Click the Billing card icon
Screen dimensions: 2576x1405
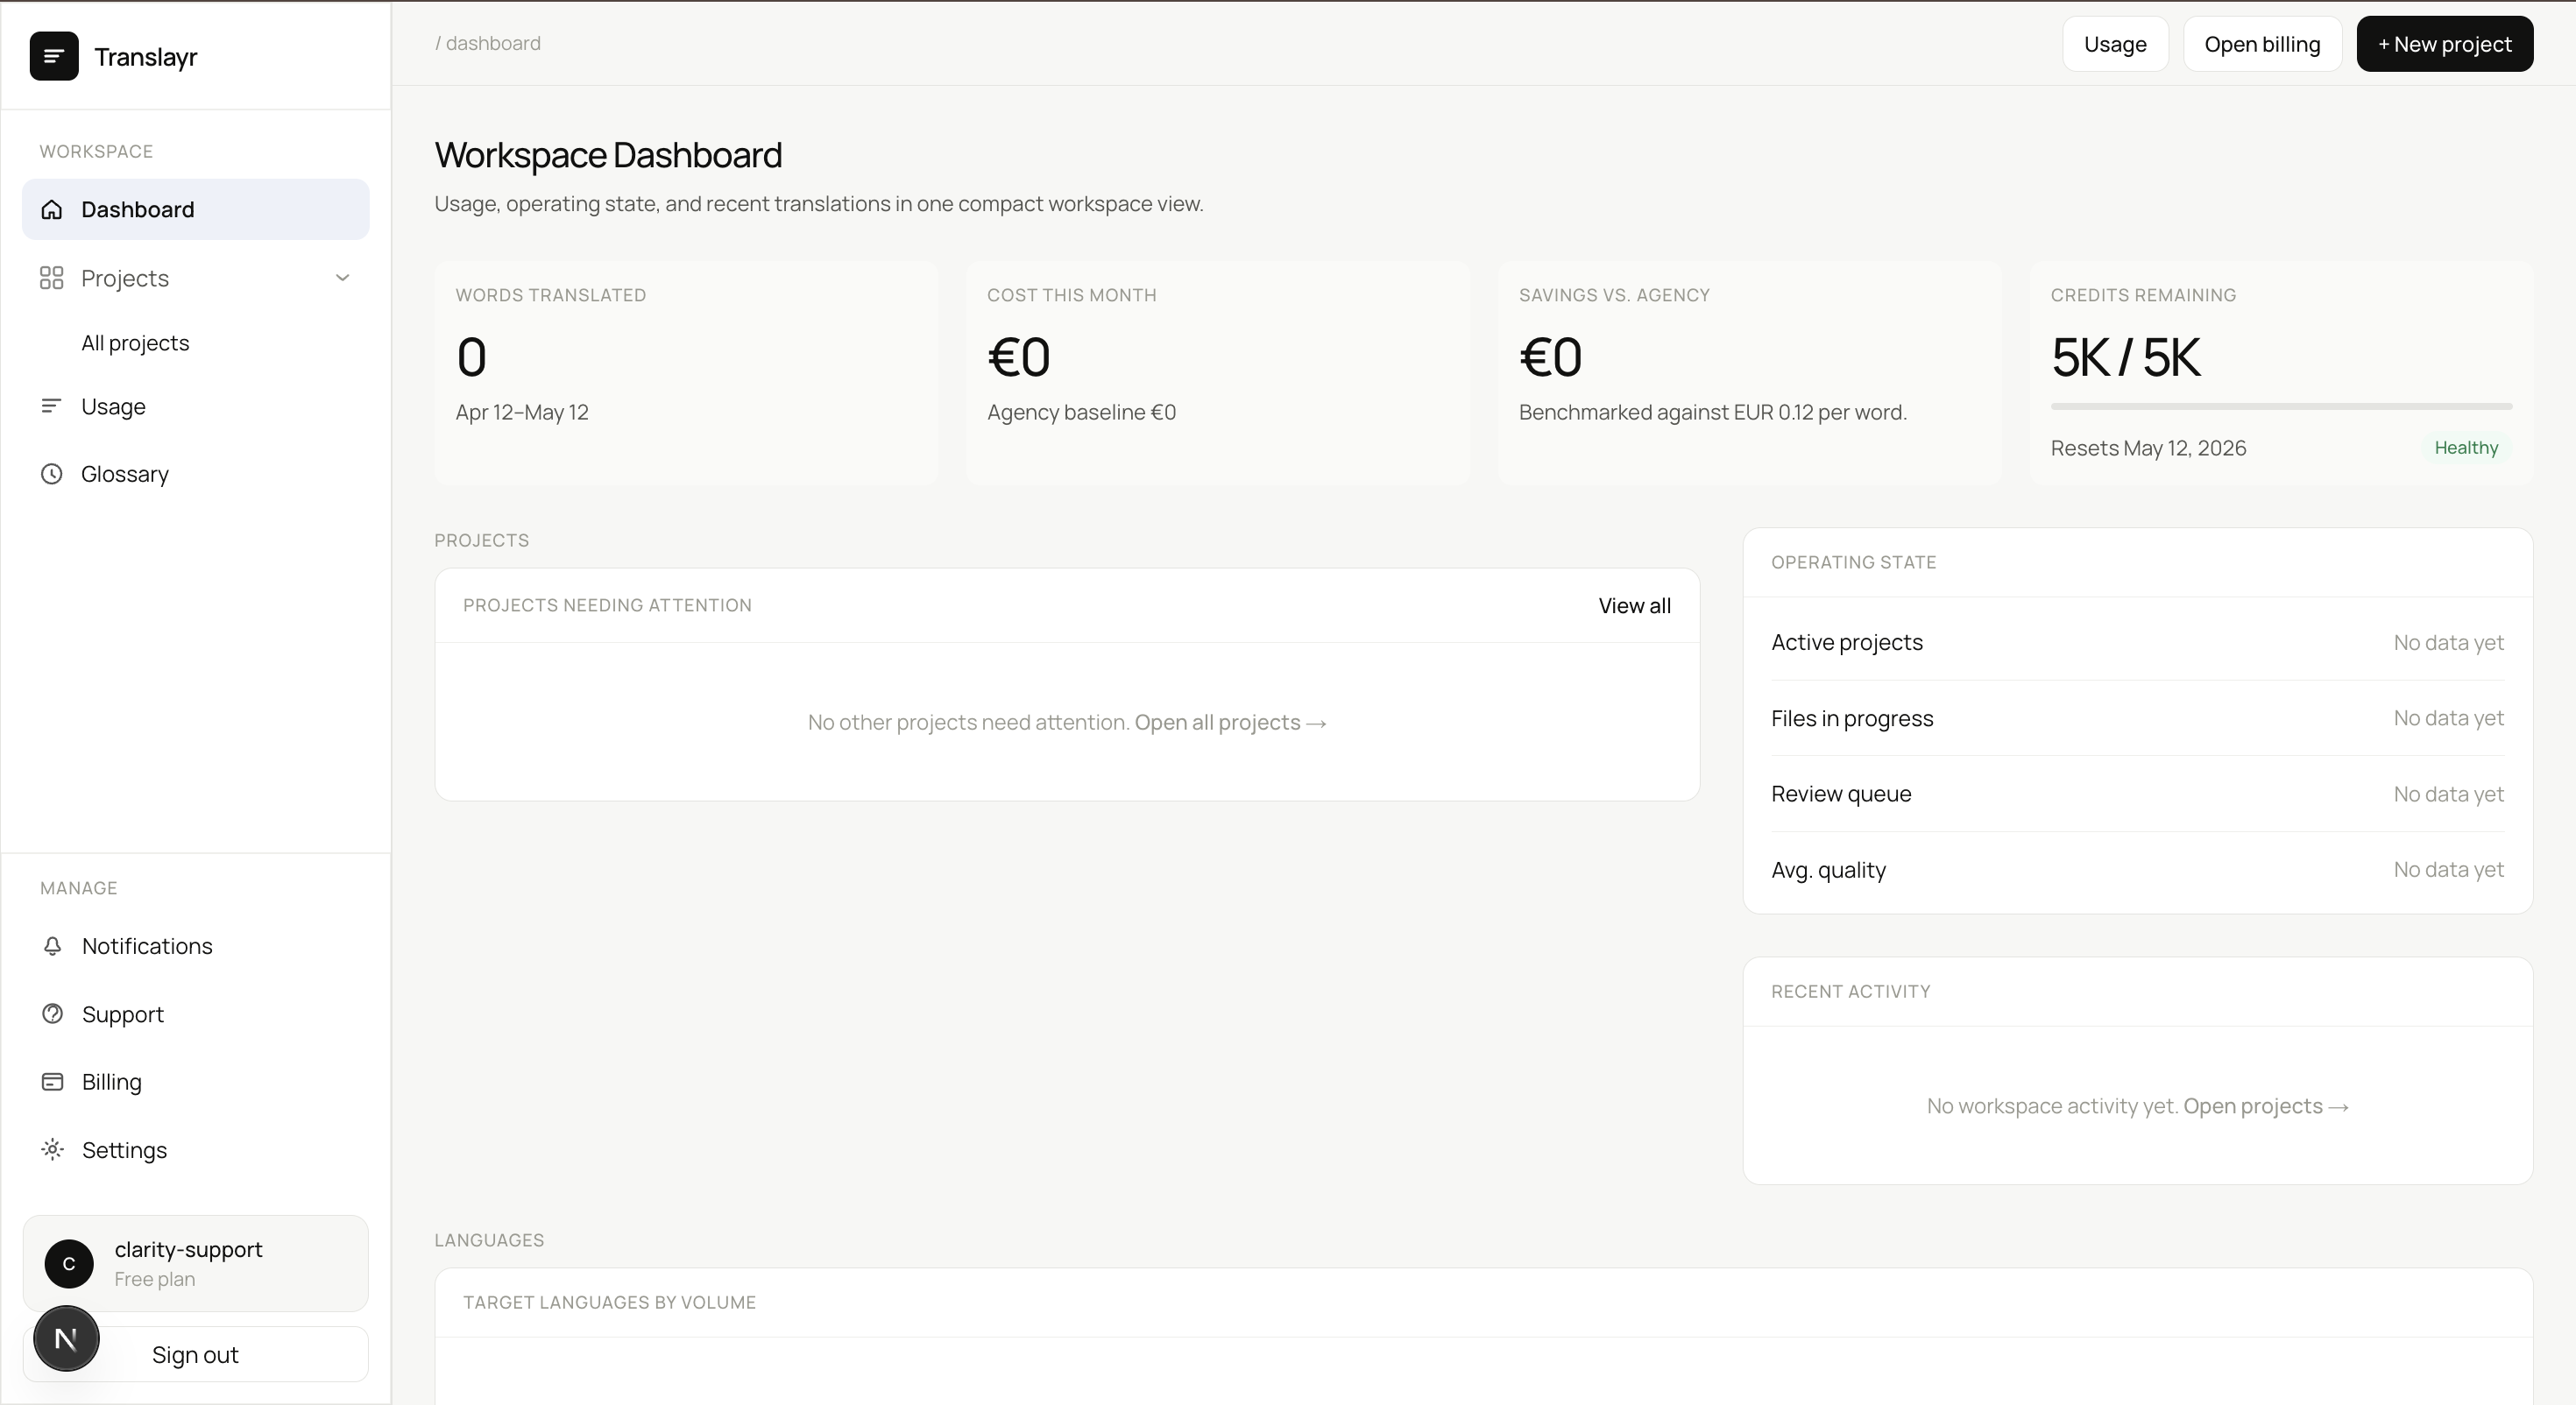(x=53, y=1082)
